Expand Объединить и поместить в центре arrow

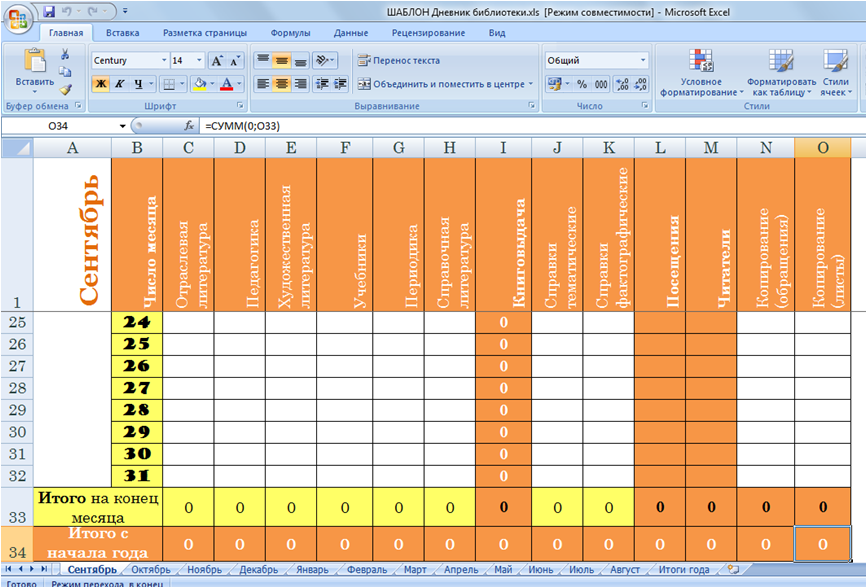click(x=530, y=84)
